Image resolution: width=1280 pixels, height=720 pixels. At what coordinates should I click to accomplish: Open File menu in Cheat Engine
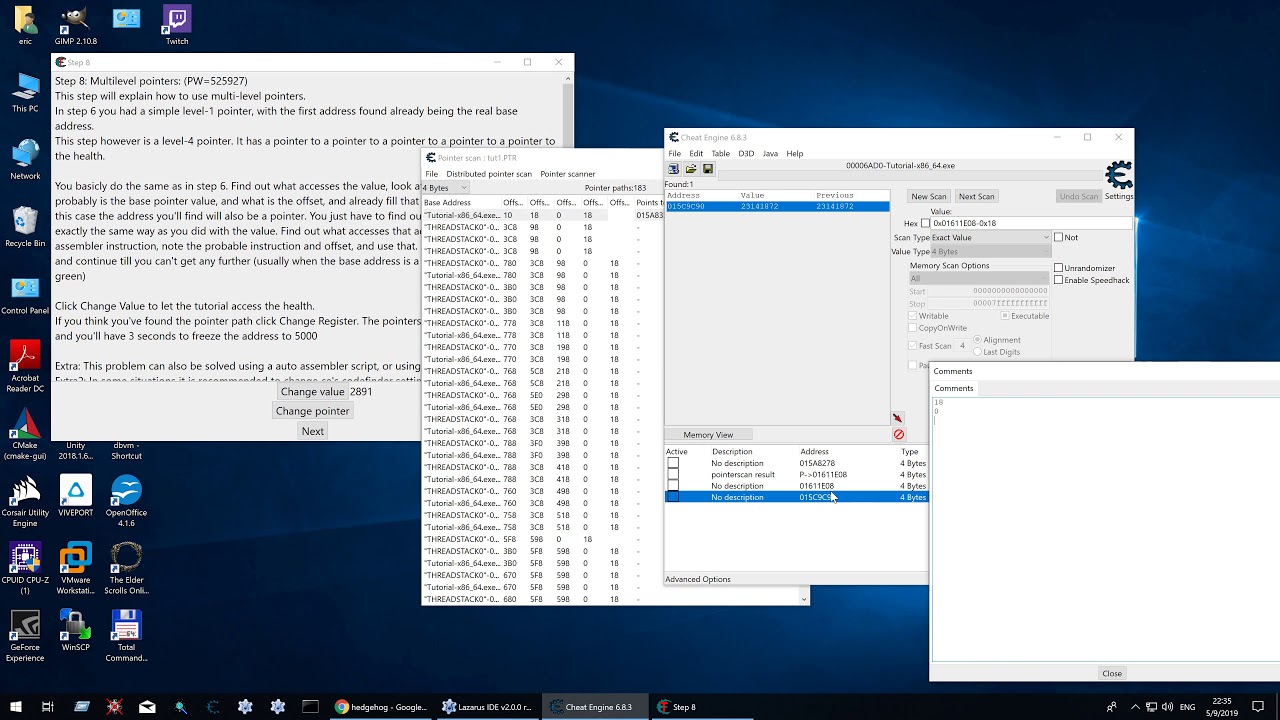tap(675, 154)
